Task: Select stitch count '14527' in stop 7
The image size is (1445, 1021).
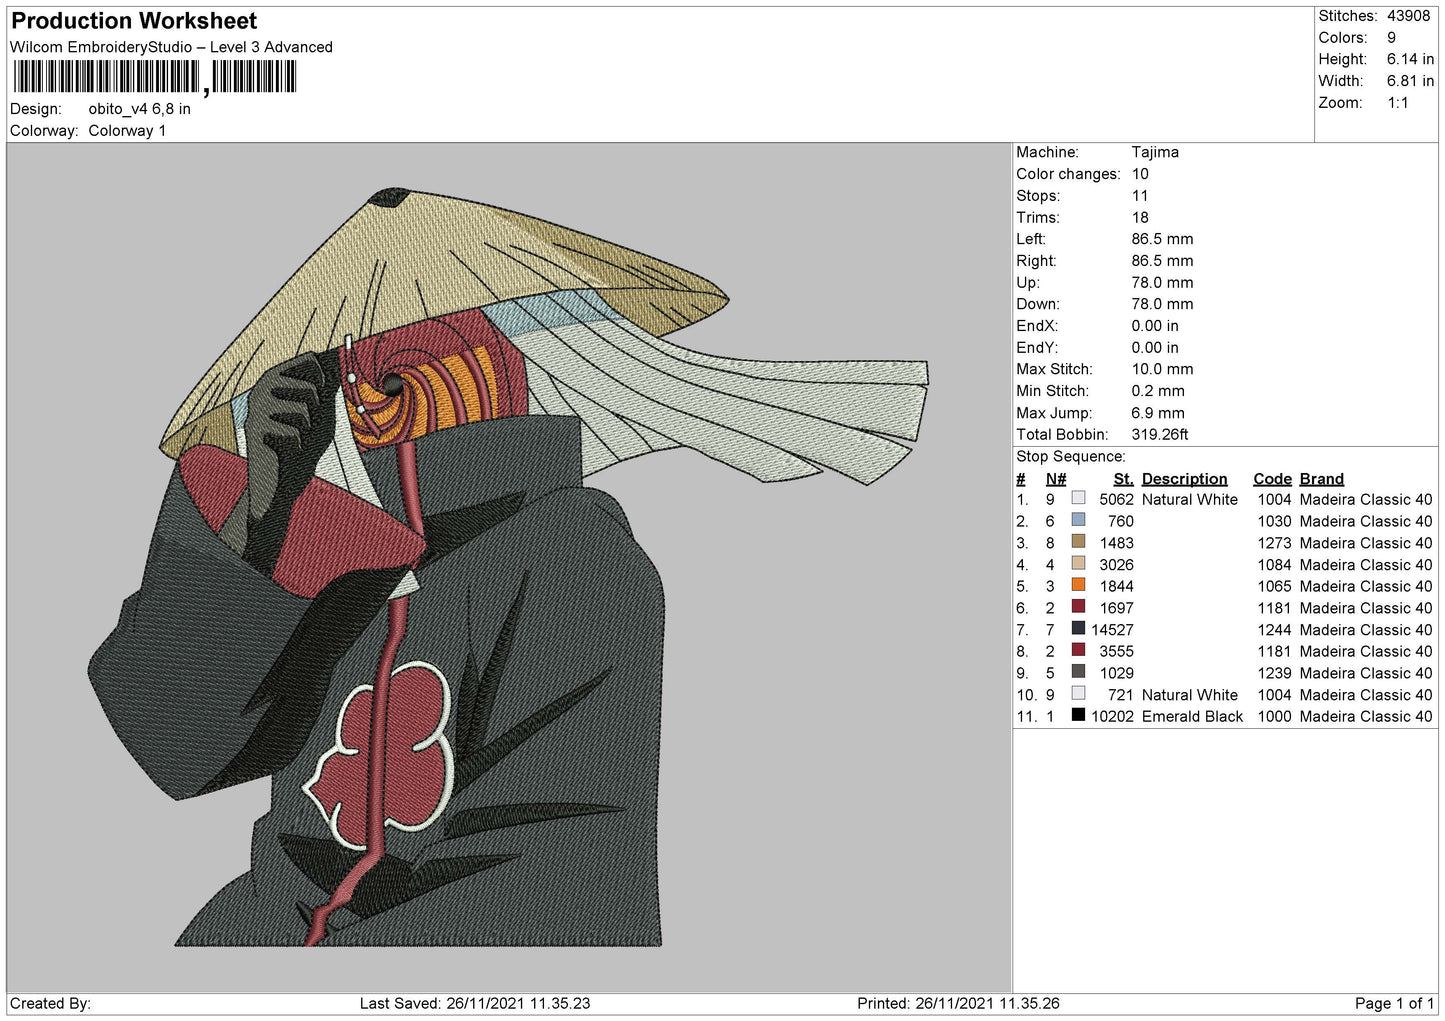Action: click(1112, 630)
